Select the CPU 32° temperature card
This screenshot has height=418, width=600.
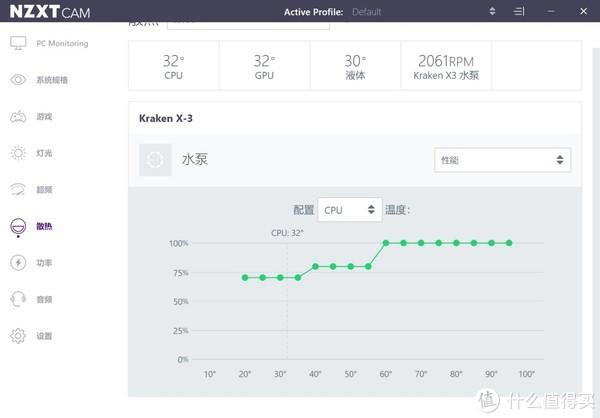pos(174,66)
